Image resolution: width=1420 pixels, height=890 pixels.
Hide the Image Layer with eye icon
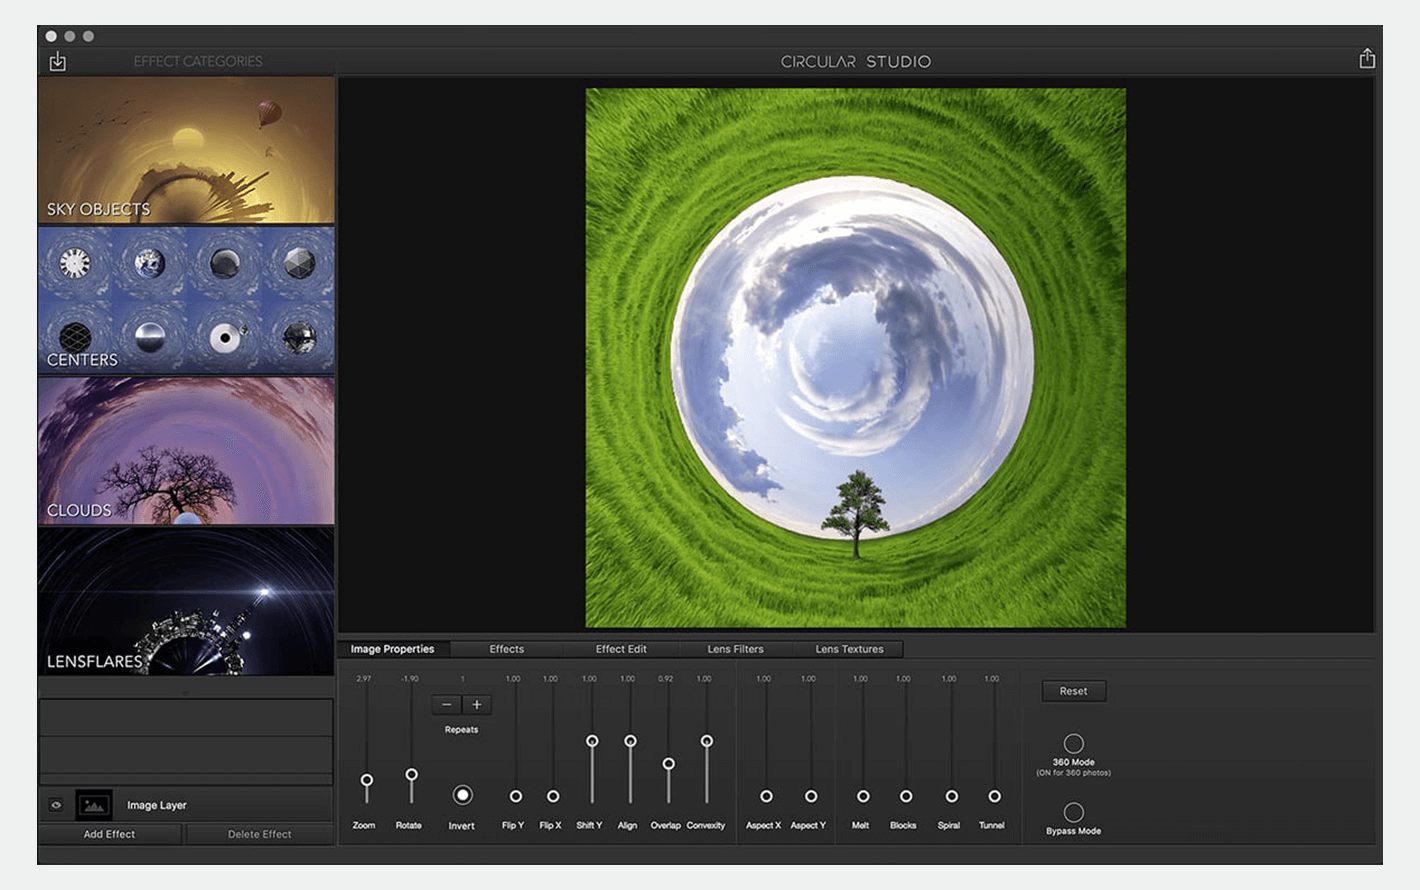point(56,805)
